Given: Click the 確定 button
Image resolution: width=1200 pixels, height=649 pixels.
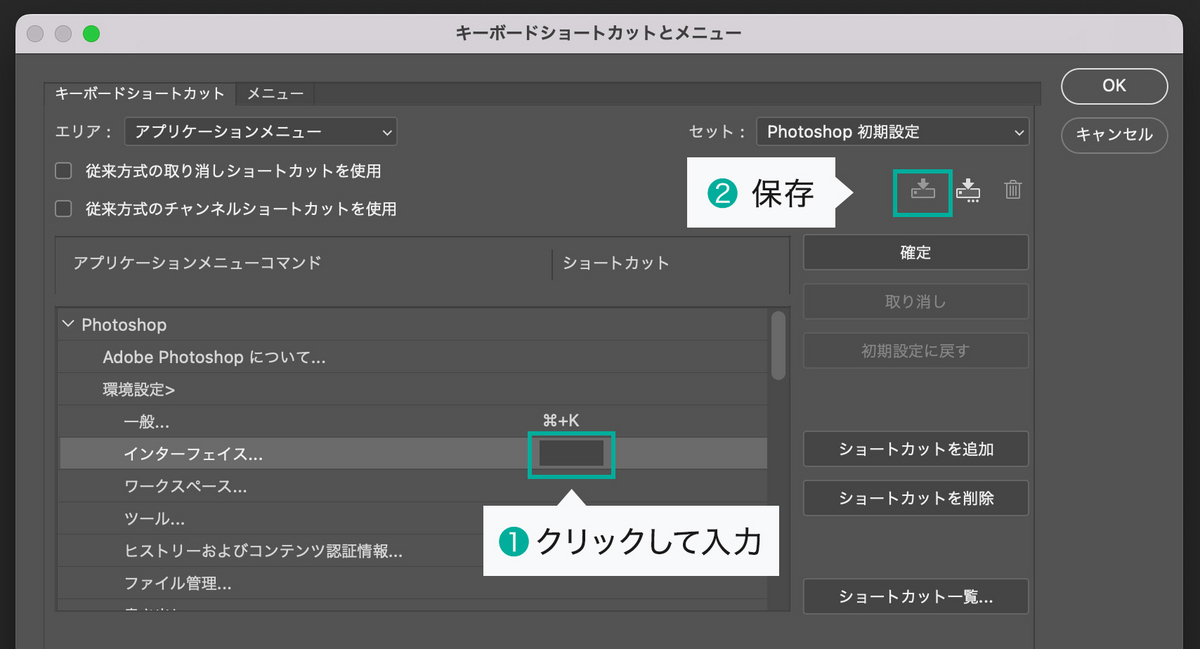Looking at the screenshot, I should pos(915,252).
